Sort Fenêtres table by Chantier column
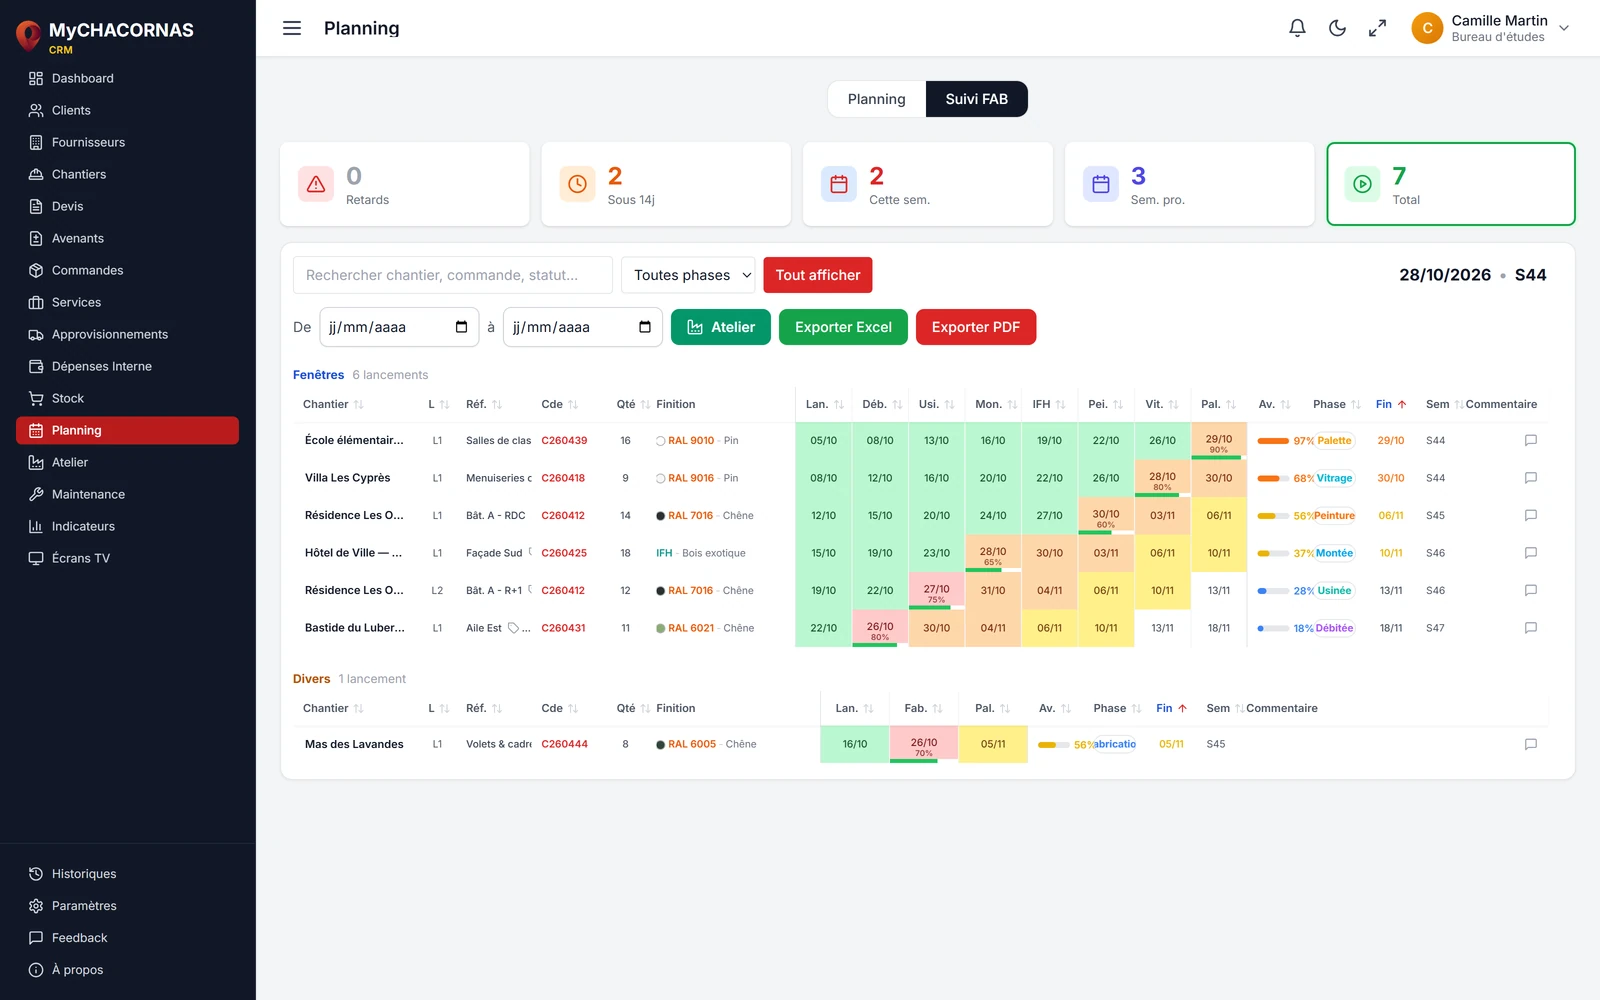Screen dimensions: 1600x1000 (x=333, y=404)
